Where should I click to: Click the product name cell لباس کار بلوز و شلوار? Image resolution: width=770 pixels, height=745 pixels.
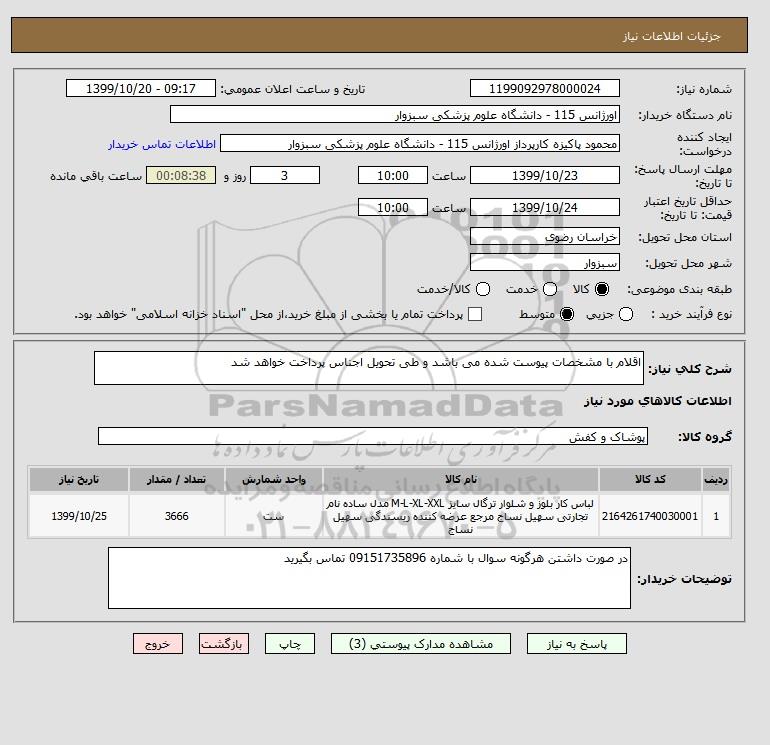click(x=461, y=516)
